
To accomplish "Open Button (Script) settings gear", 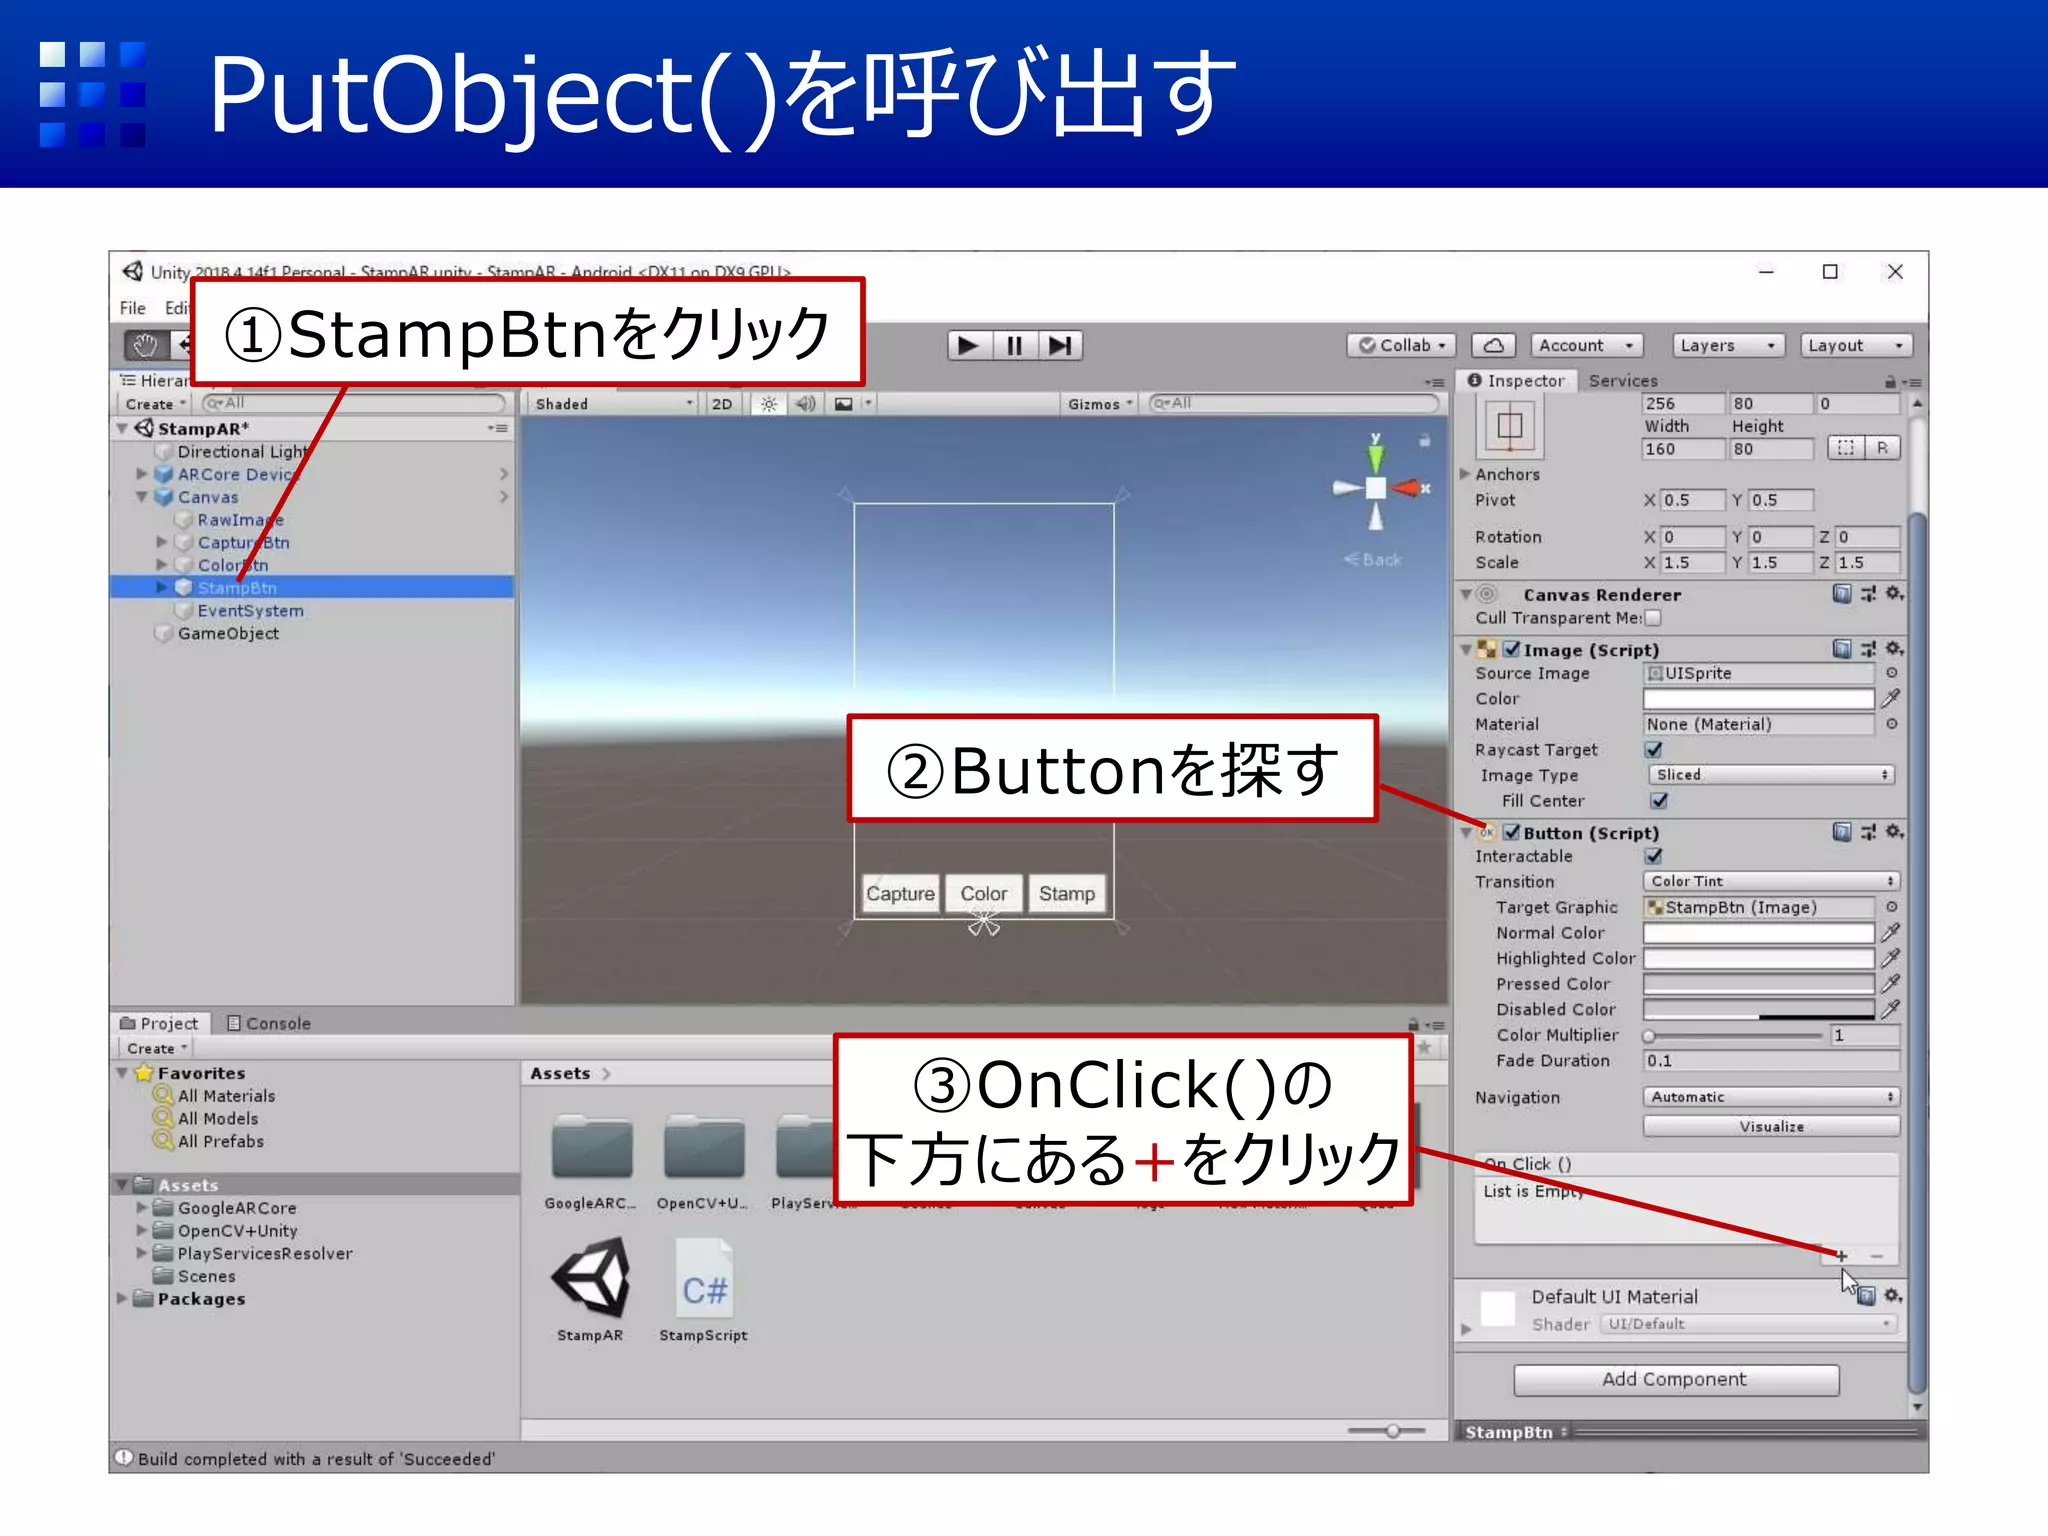I will pyautogui.click(x=1893, y=832).
